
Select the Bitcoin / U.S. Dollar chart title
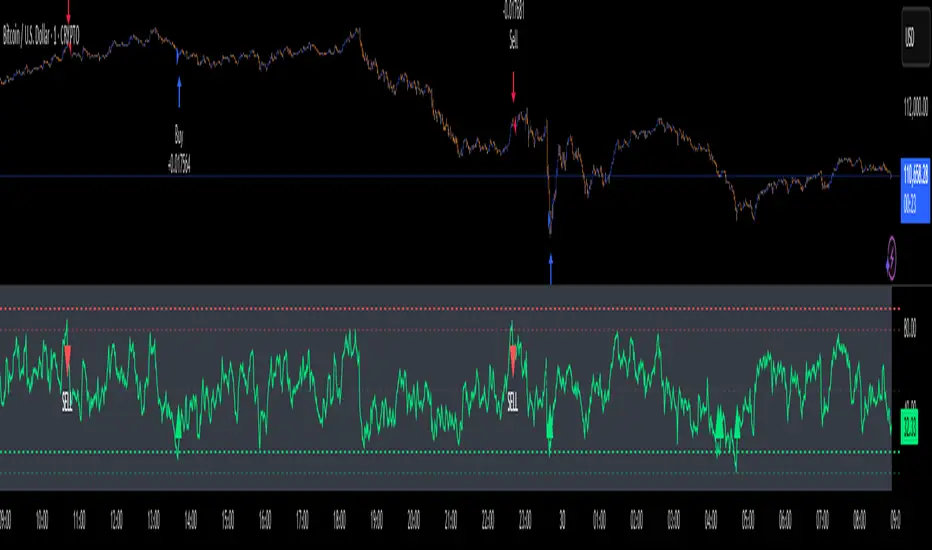click(x=41, y=36)
